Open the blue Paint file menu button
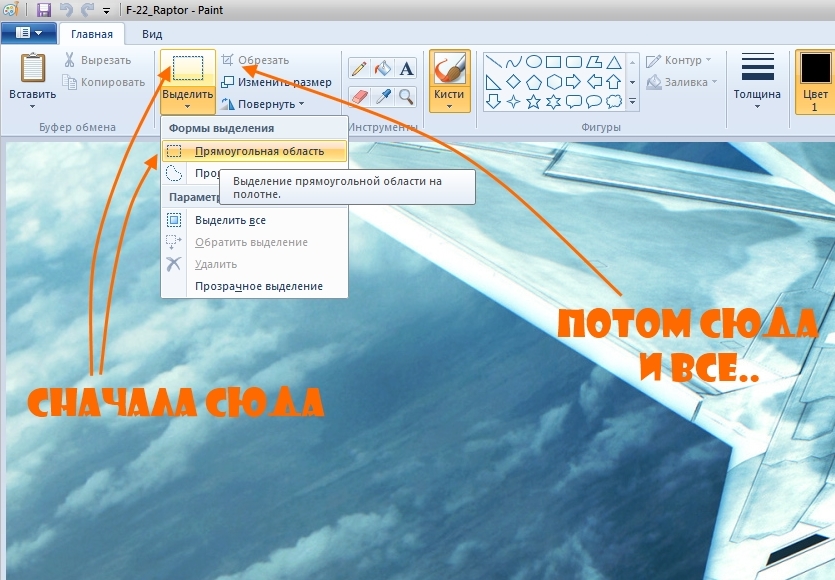 [x=29, y=33]
